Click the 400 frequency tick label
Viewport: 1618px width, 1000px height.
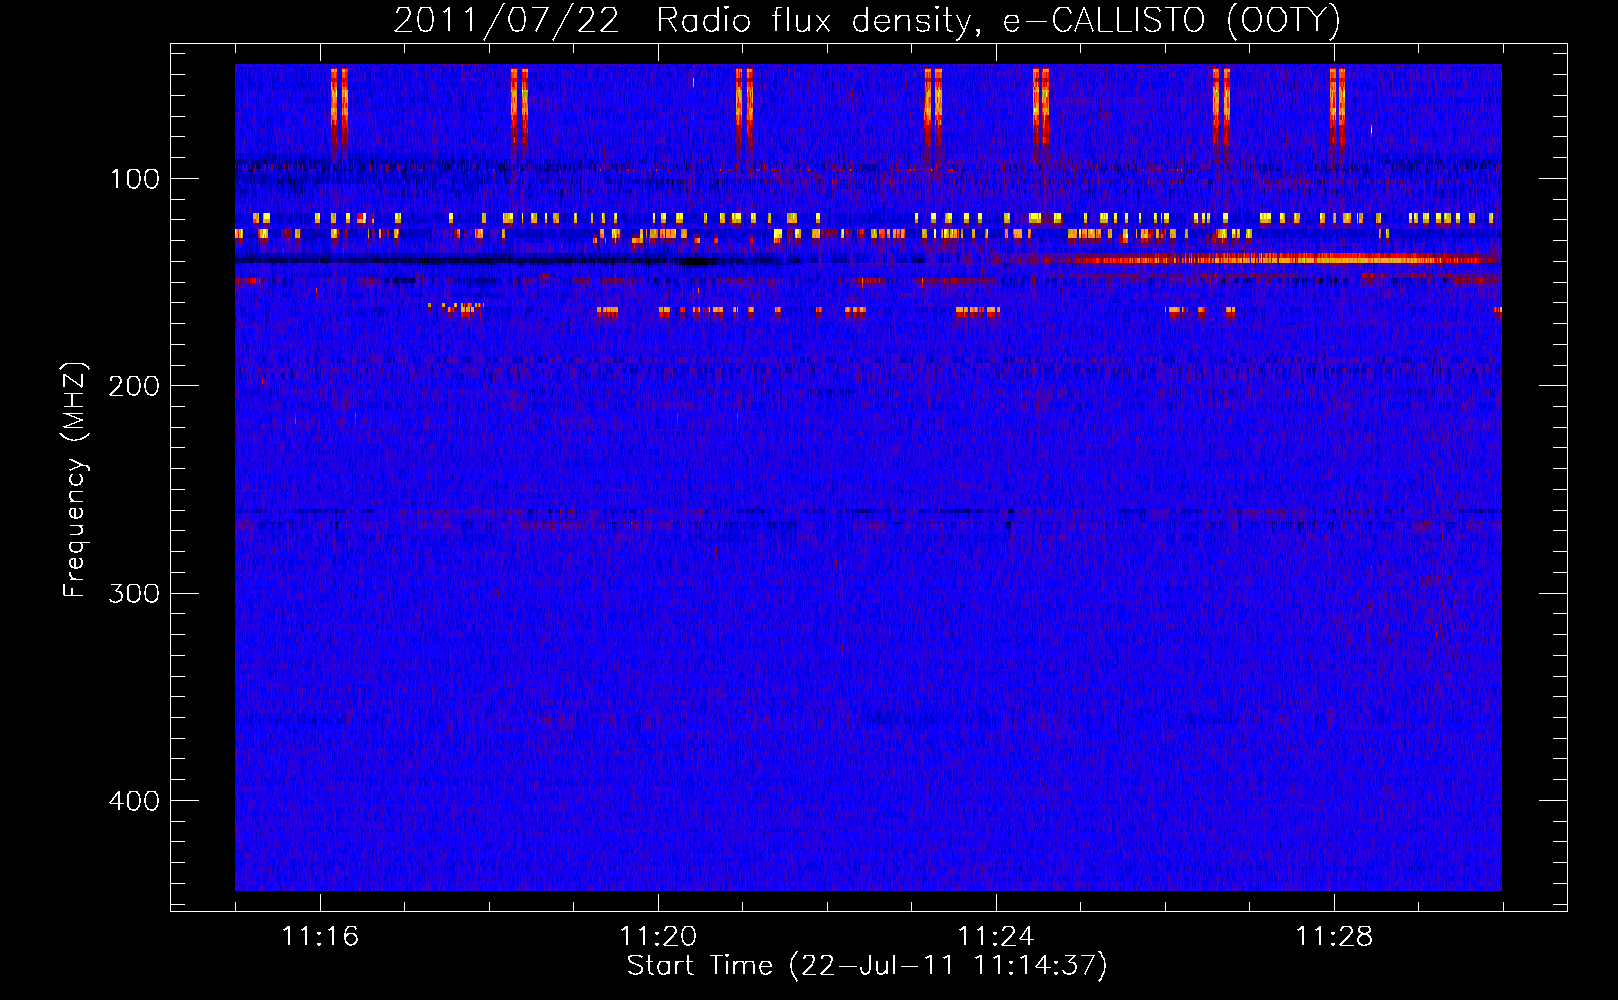point(134,801)
